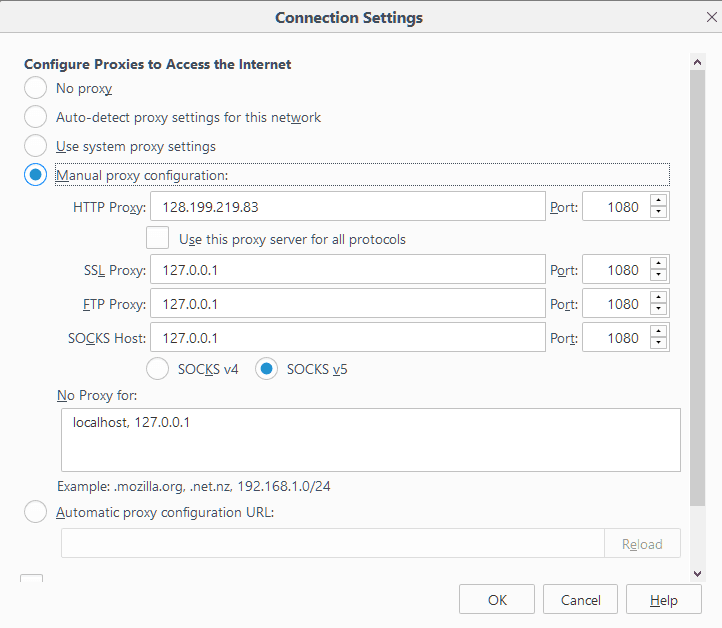
Task: Click the No Proxy for text area
Action: pyautogui.click(x=371, y=440)
